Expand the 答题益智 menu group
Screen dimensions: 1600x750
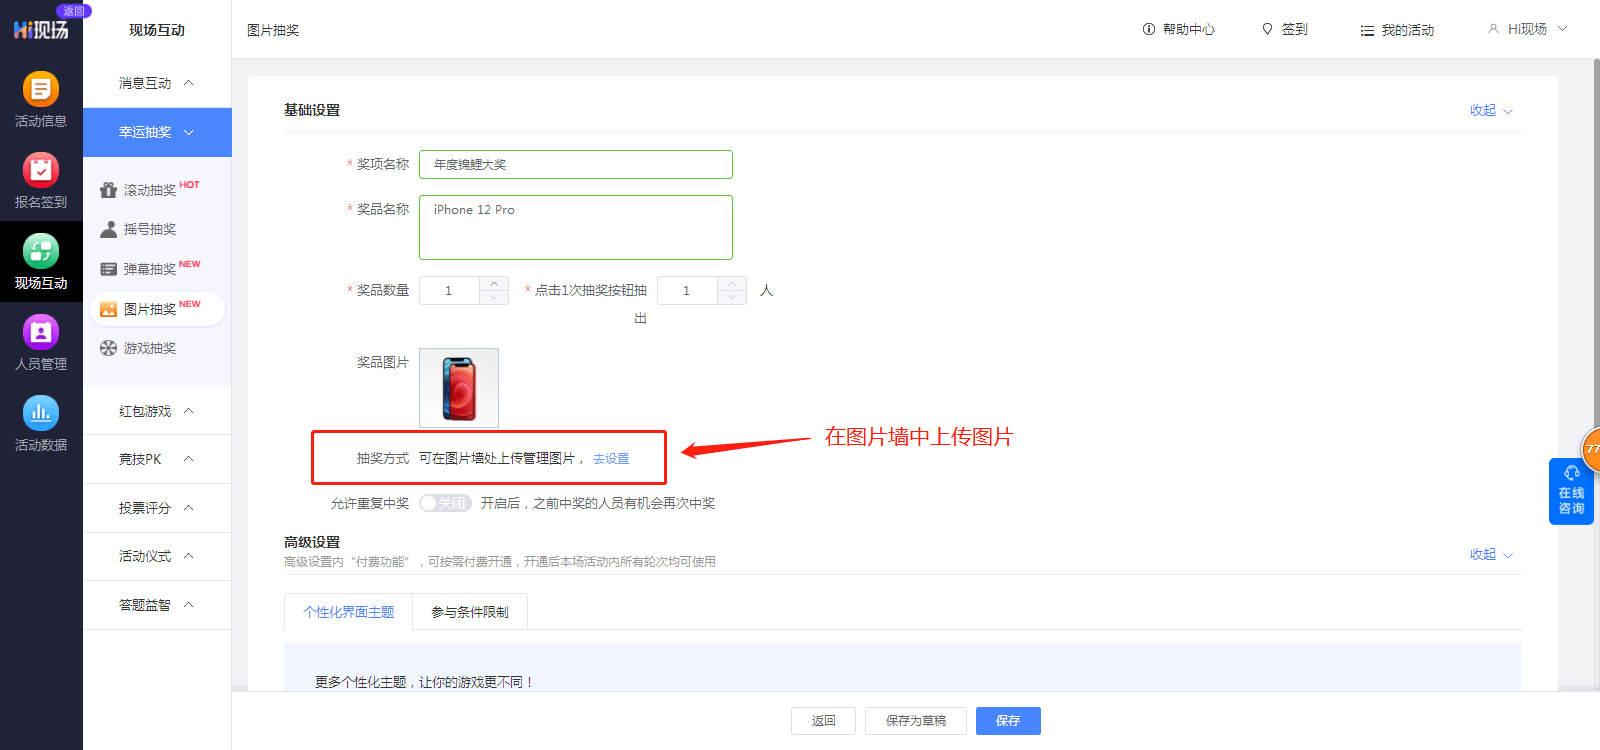pos(157,605)
